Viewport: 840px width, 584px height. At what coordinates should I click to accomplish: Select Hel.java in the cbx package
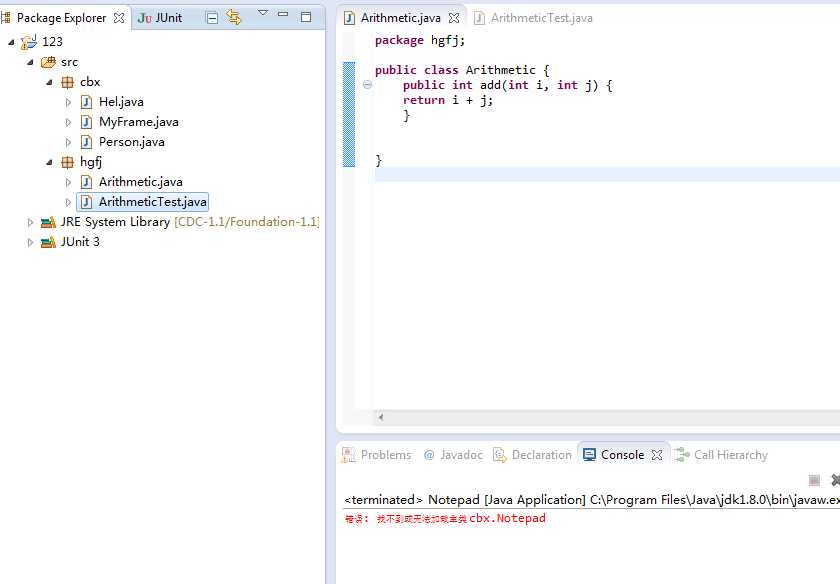pos(120,102)
